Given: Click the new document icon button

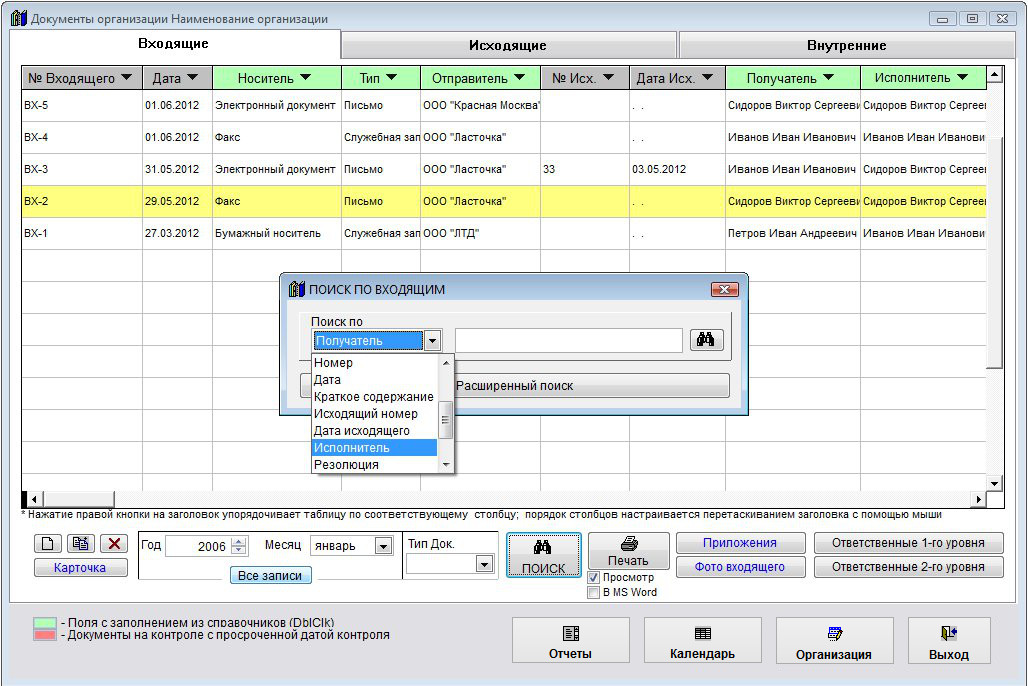Looking at the screenshot, I should 48,543.
